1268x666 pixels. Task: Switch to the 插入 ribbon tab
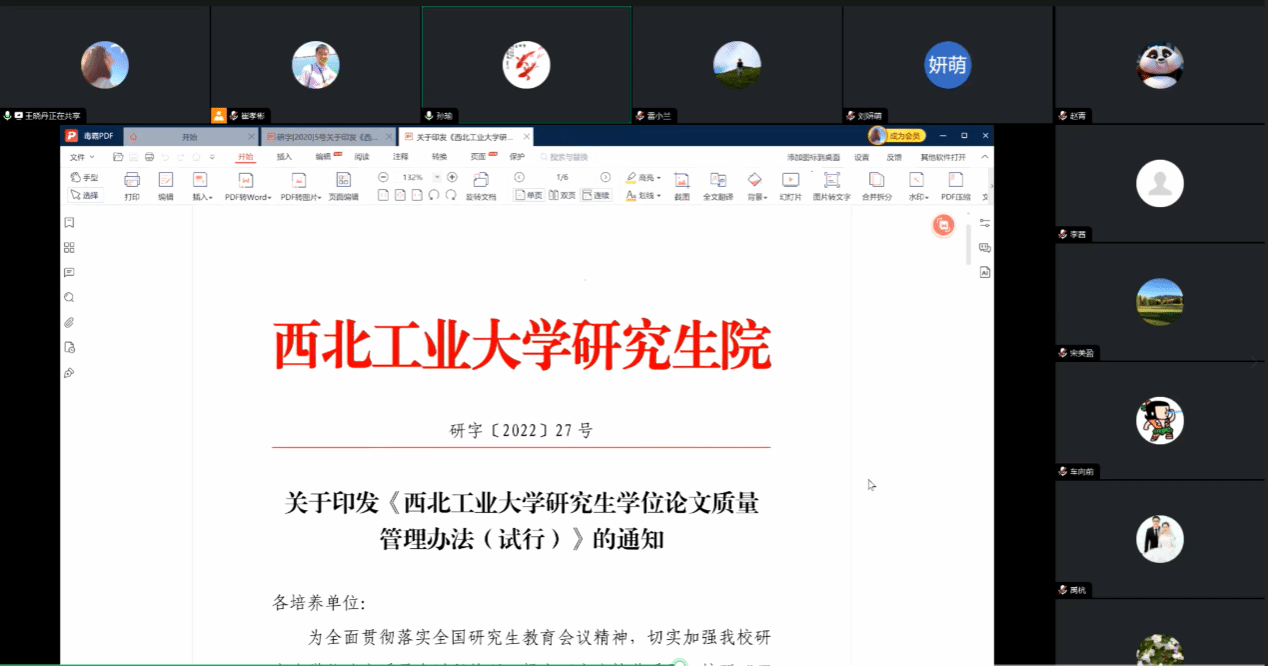284,157
